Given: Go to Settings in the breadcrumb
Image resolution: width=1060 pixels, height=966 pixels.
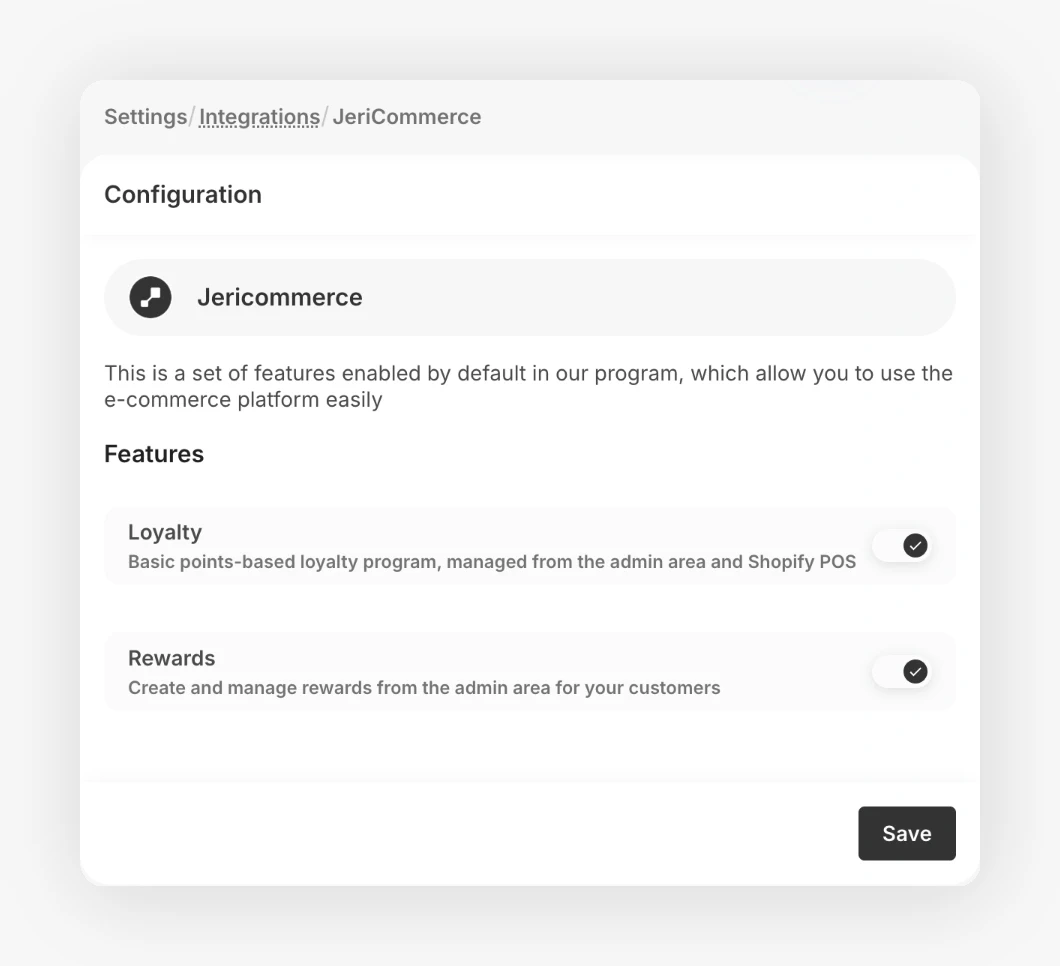Looking at the screenshot, I should 145,117.
